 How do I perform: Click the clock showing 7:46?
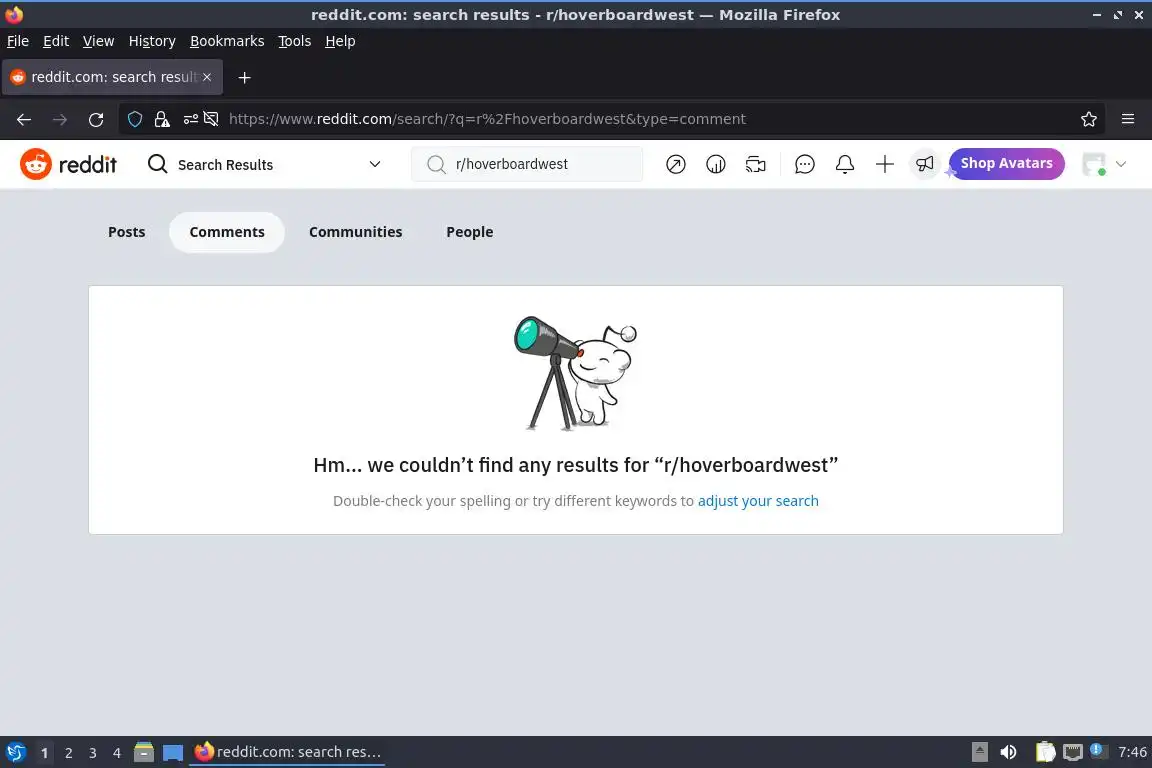[x=1132, y=752]
